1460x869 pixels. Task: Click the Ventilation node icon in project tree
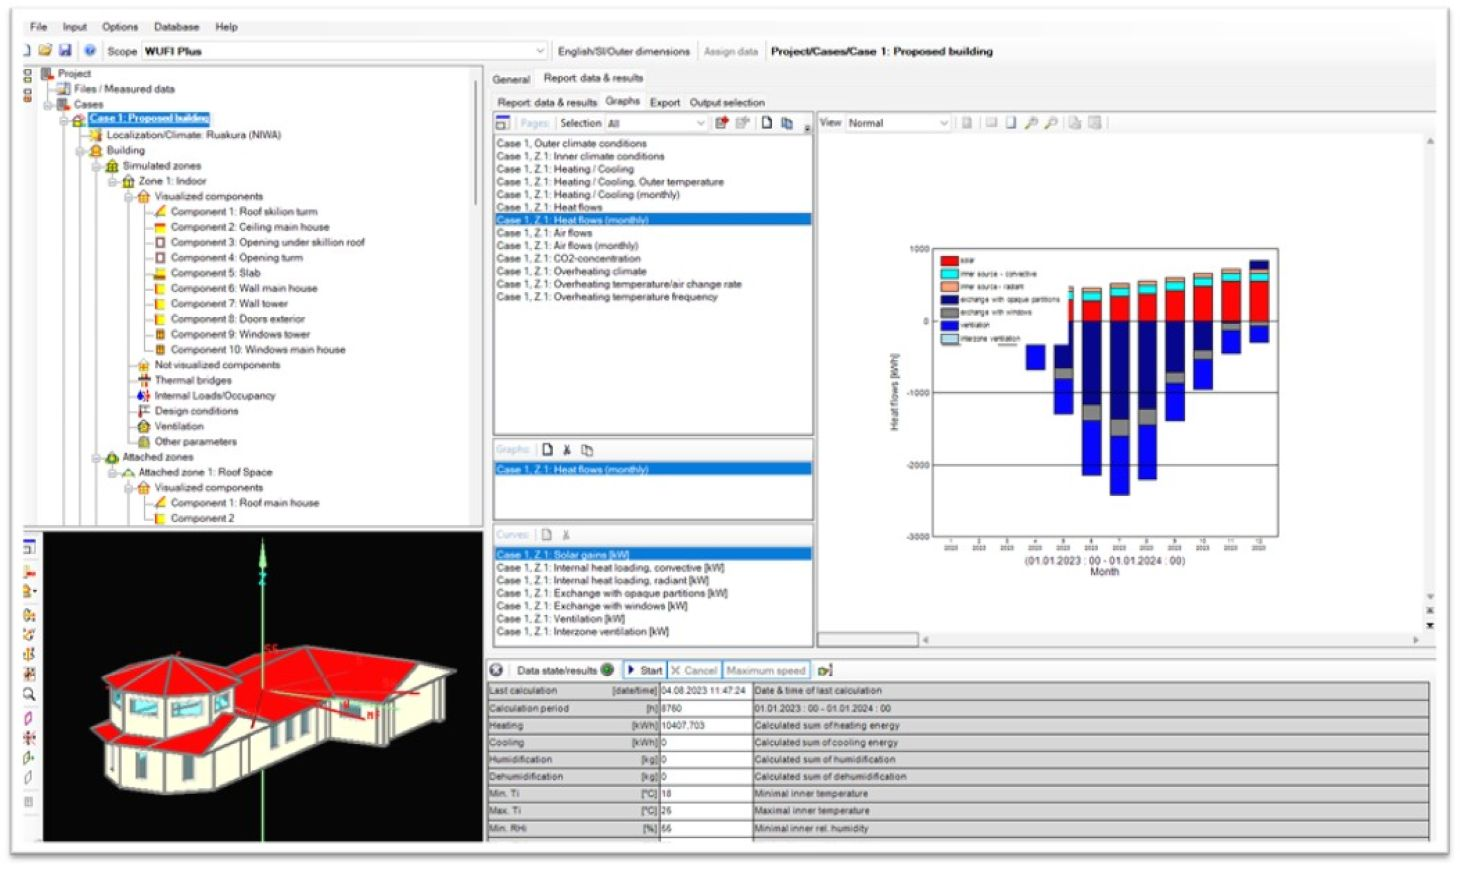tap(144, 426)
